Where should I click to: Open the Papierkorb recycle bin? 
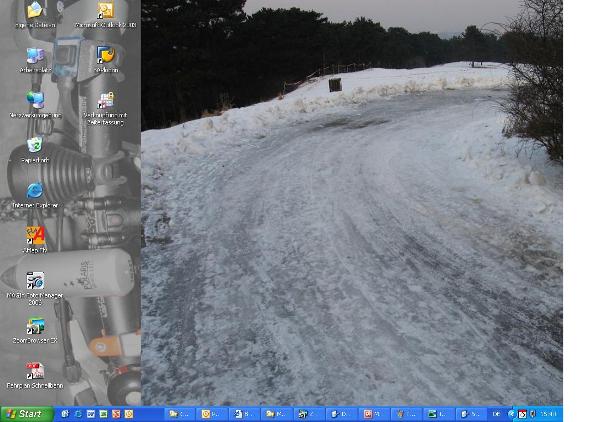35,150
